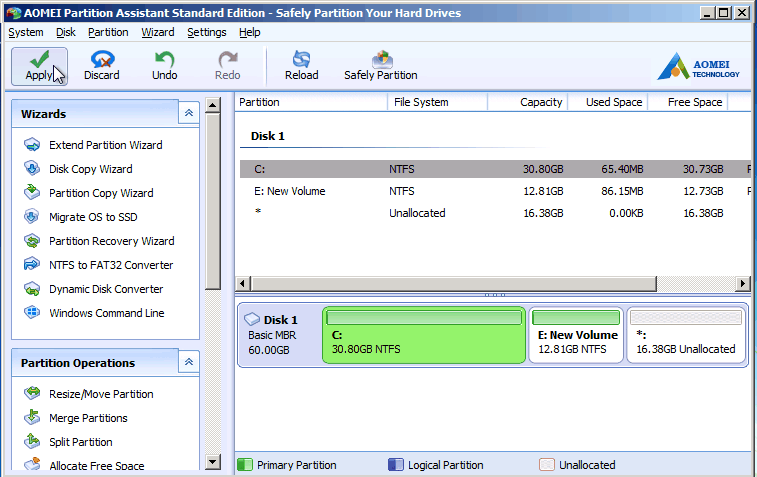Click Dynamic Disk Converter icon
The width and height of the screenshot is (757, 477).
click(32, 288)
